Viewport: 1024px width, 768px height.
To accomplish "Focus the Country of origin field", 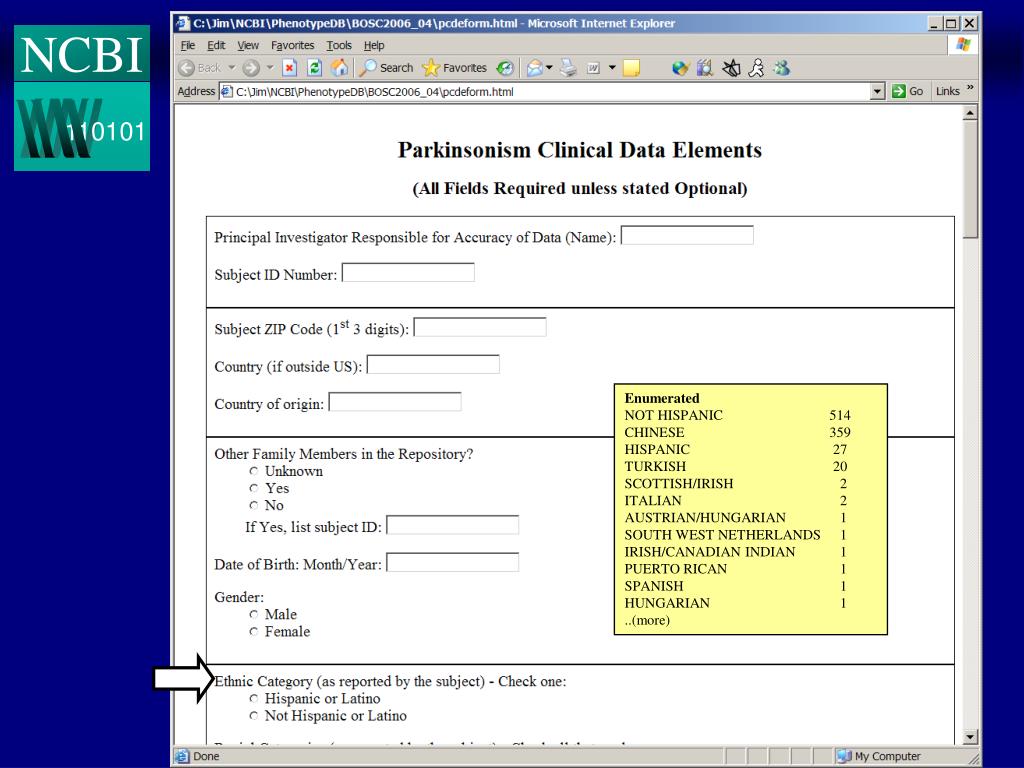I will pos(394,402).
